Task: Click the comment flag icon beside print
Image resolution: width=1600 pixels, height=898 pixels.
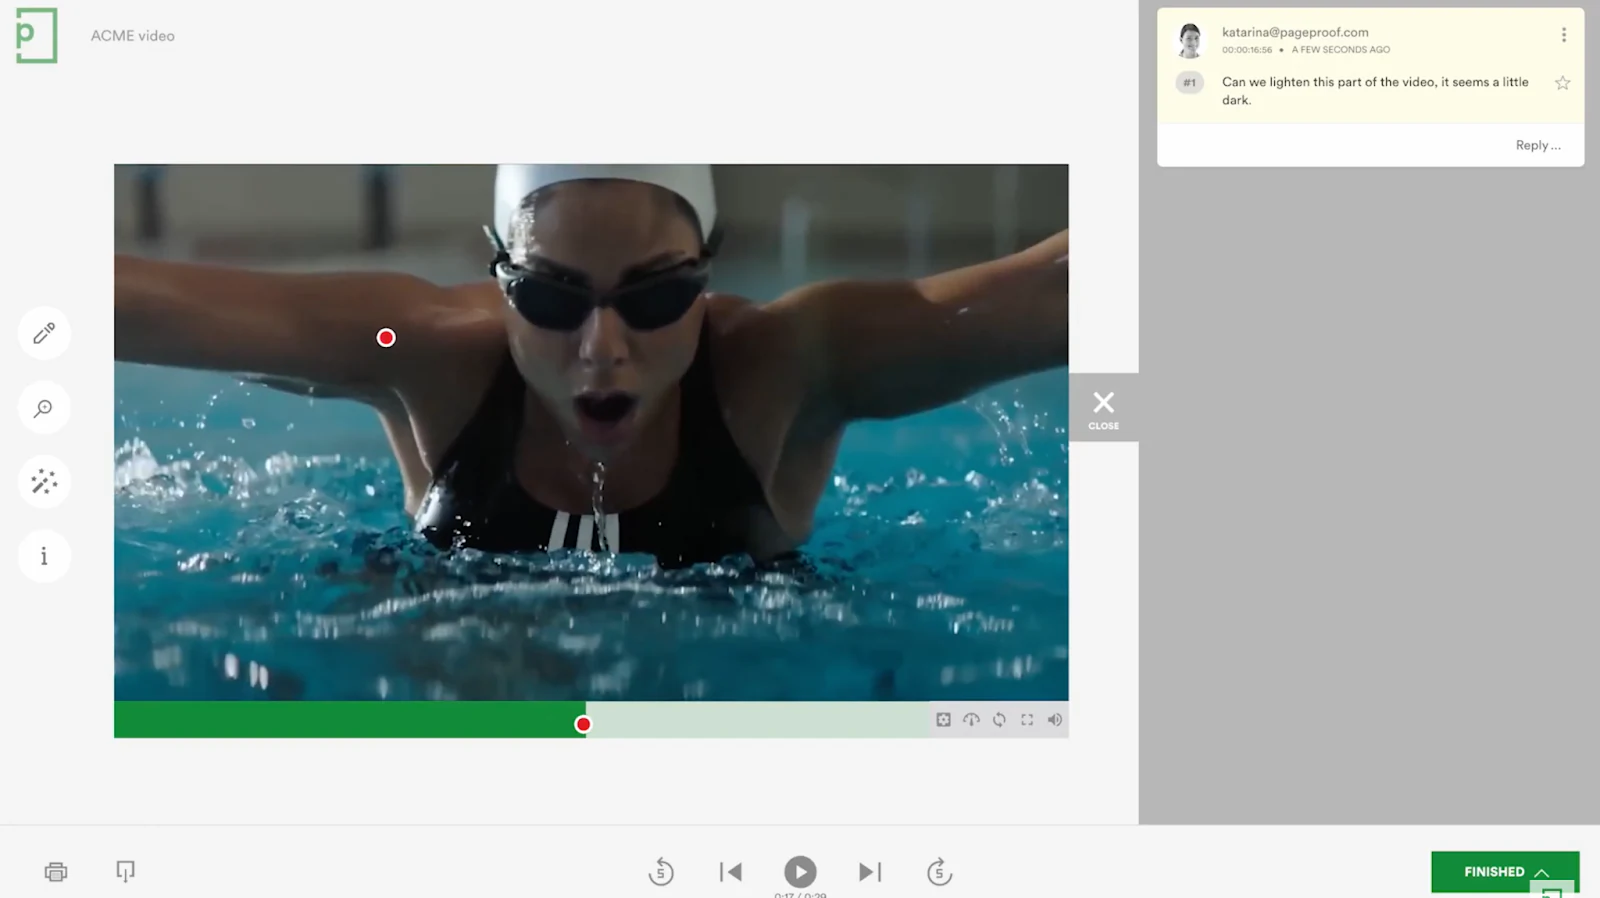Action: click(125, 872)
